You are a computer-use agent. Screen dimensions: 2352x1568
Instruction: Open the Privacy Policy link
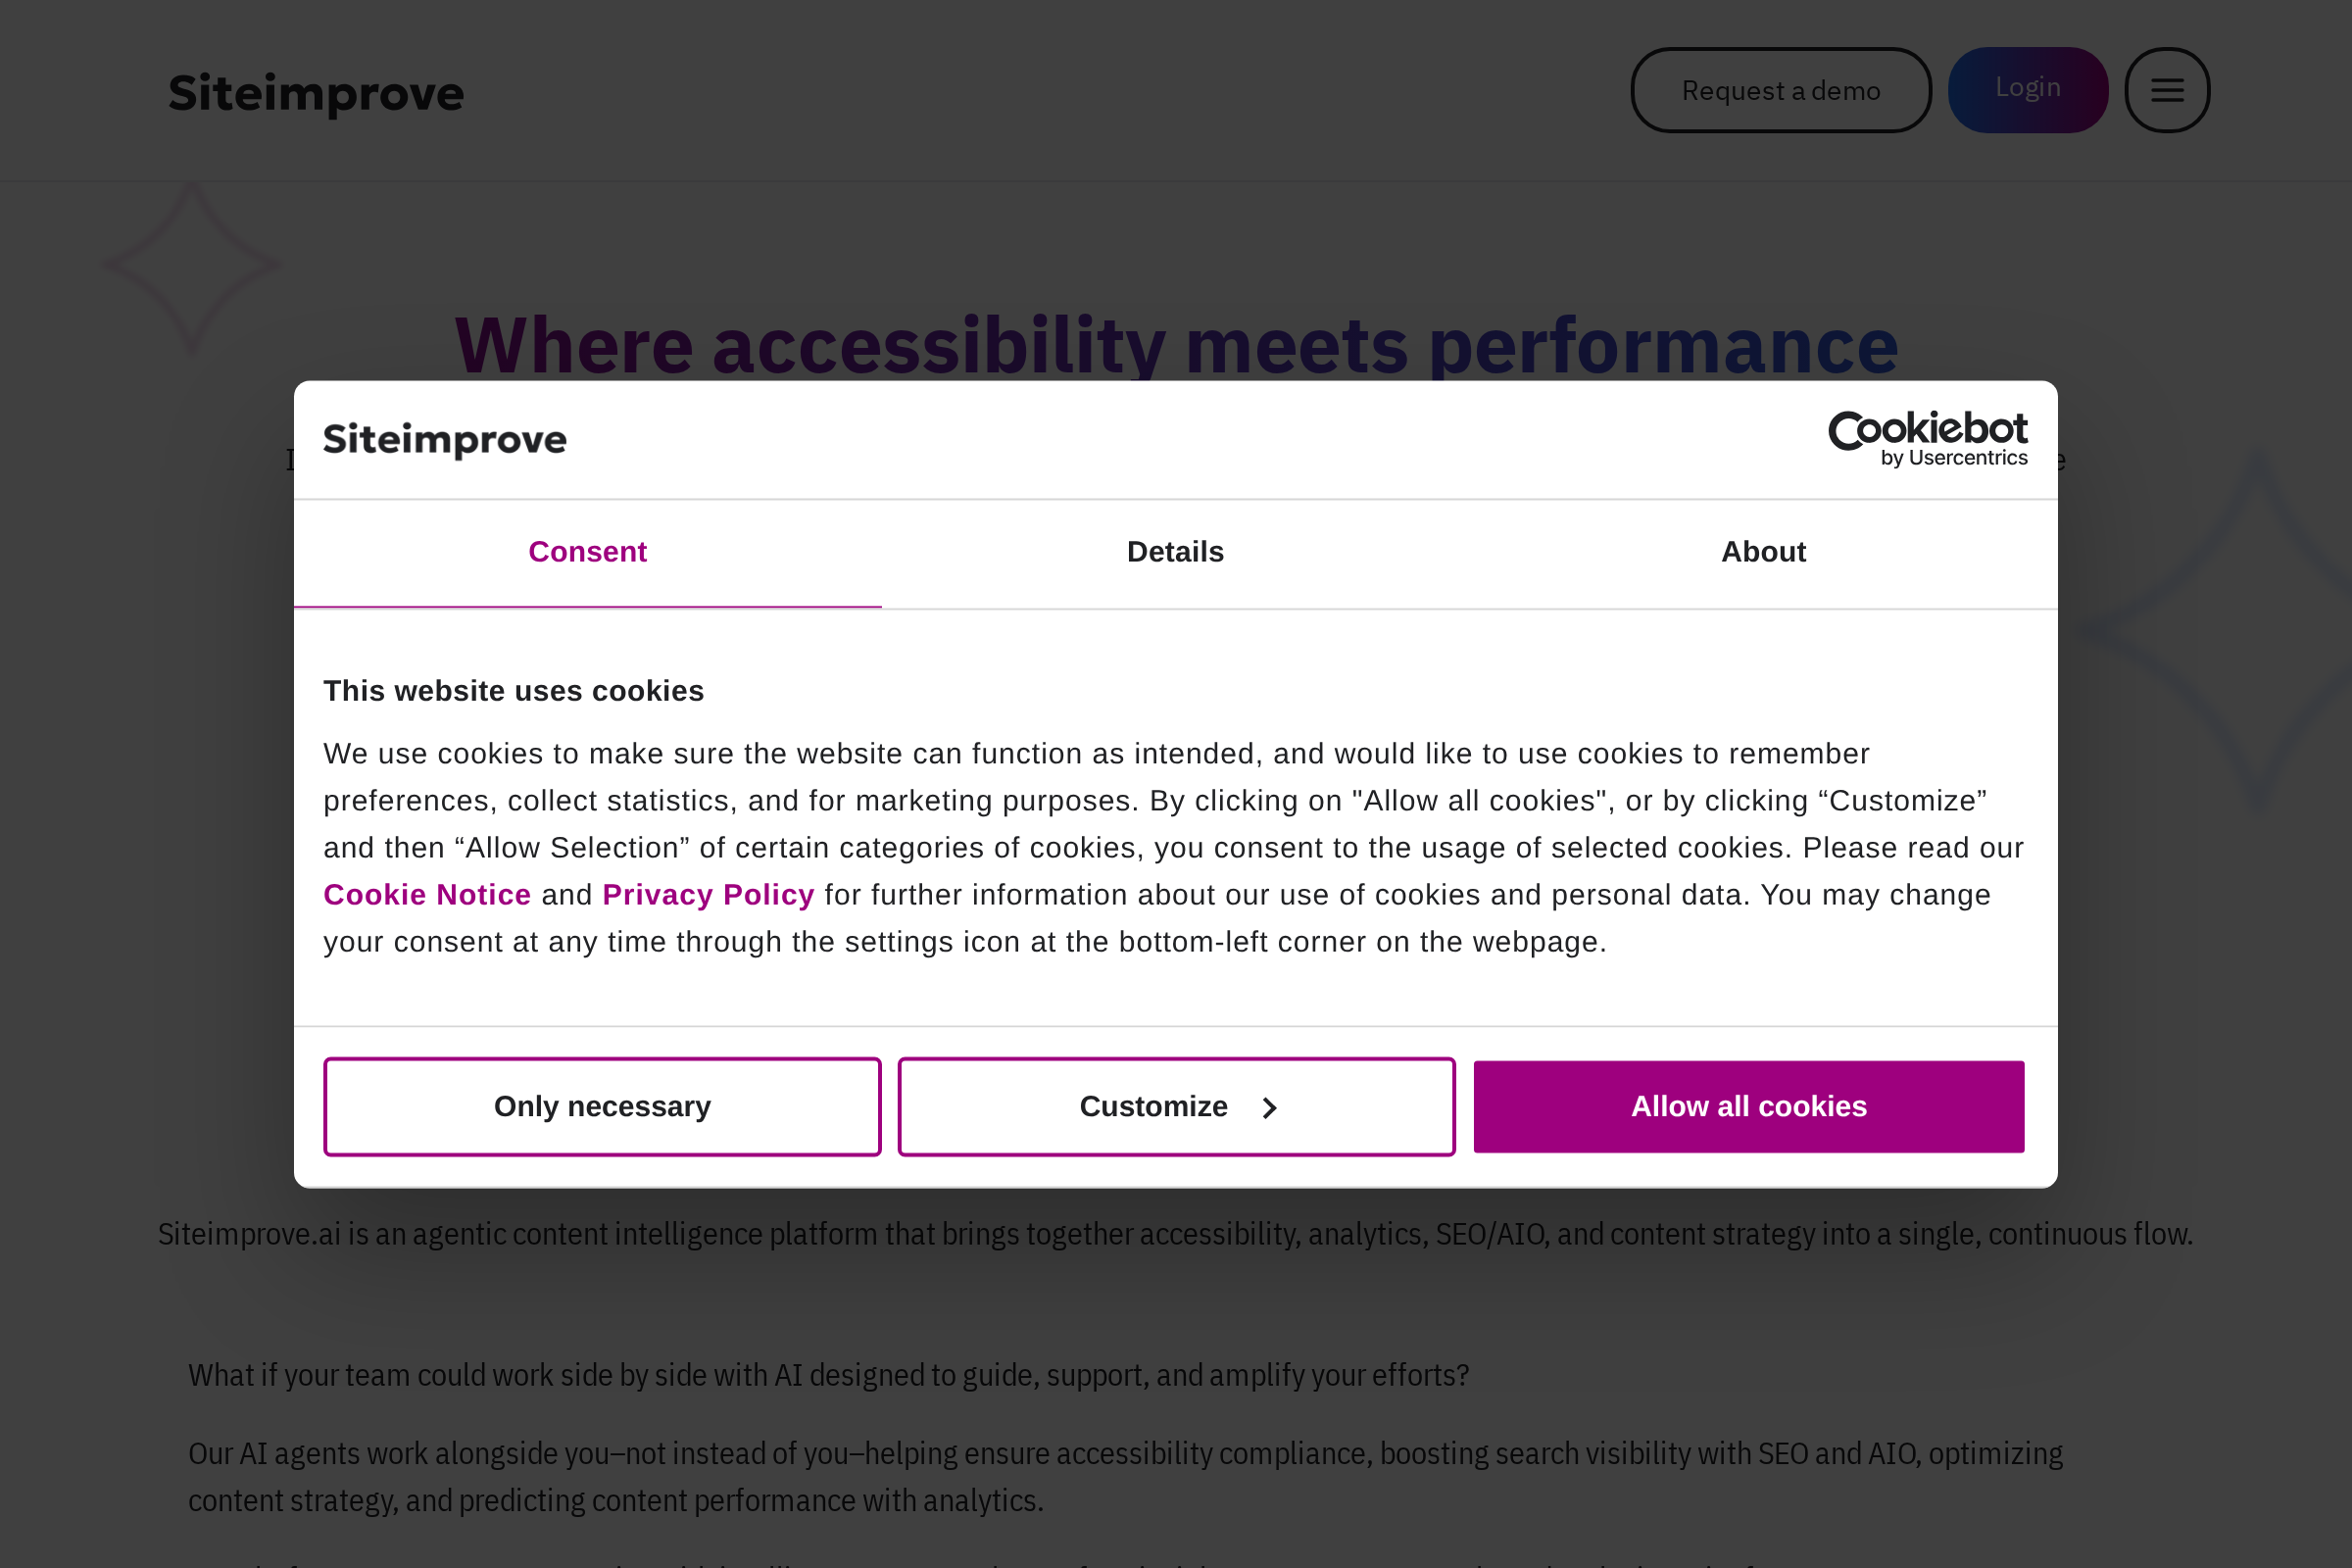[708, 894]
